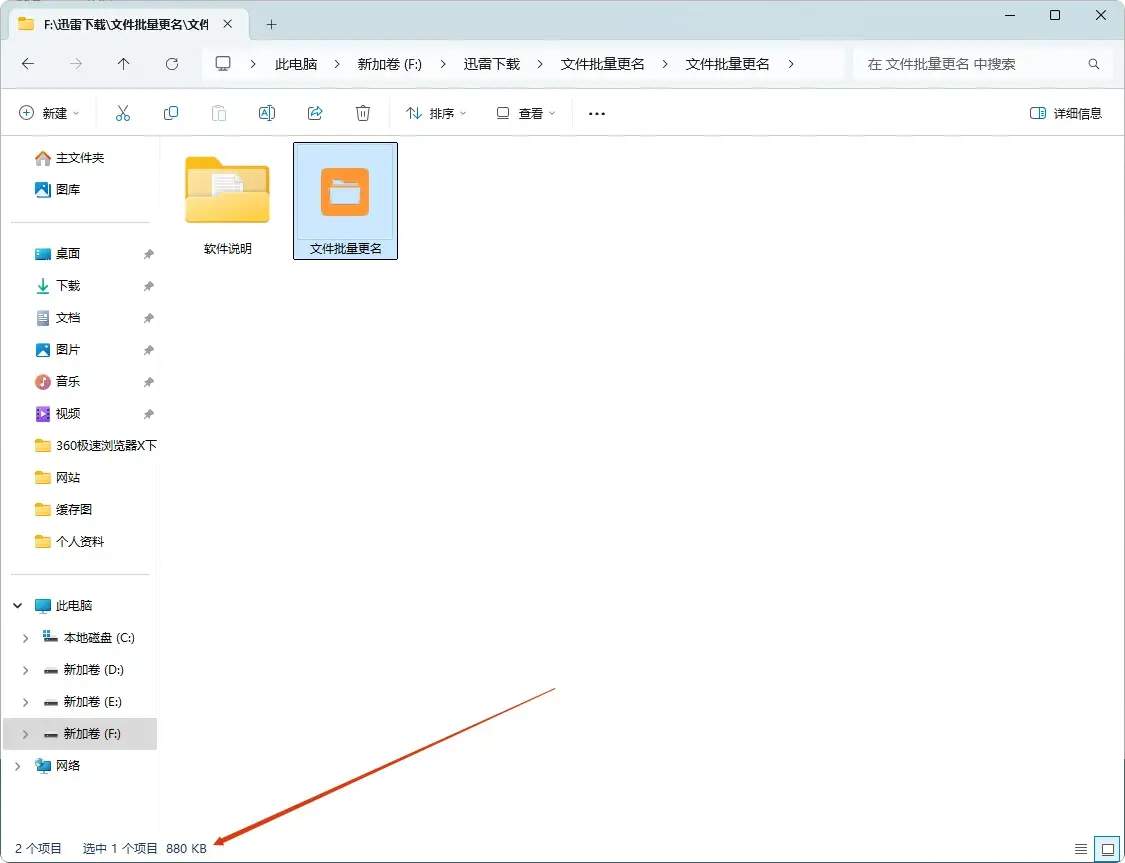
Task: Open the 查看 (View) dropdown
Action: coord(525,112)
